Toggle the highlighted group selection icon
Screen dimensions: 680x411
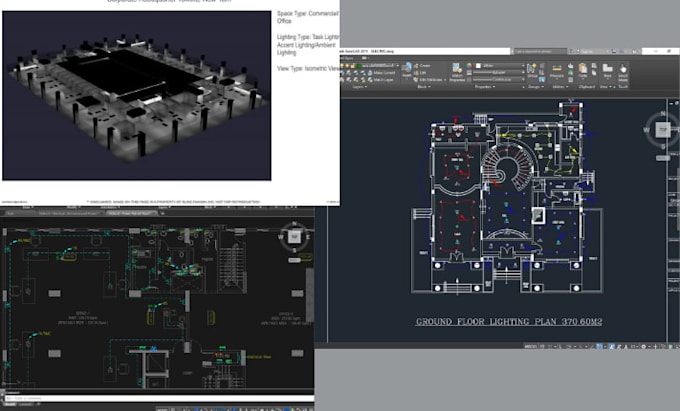pos(542,79)
